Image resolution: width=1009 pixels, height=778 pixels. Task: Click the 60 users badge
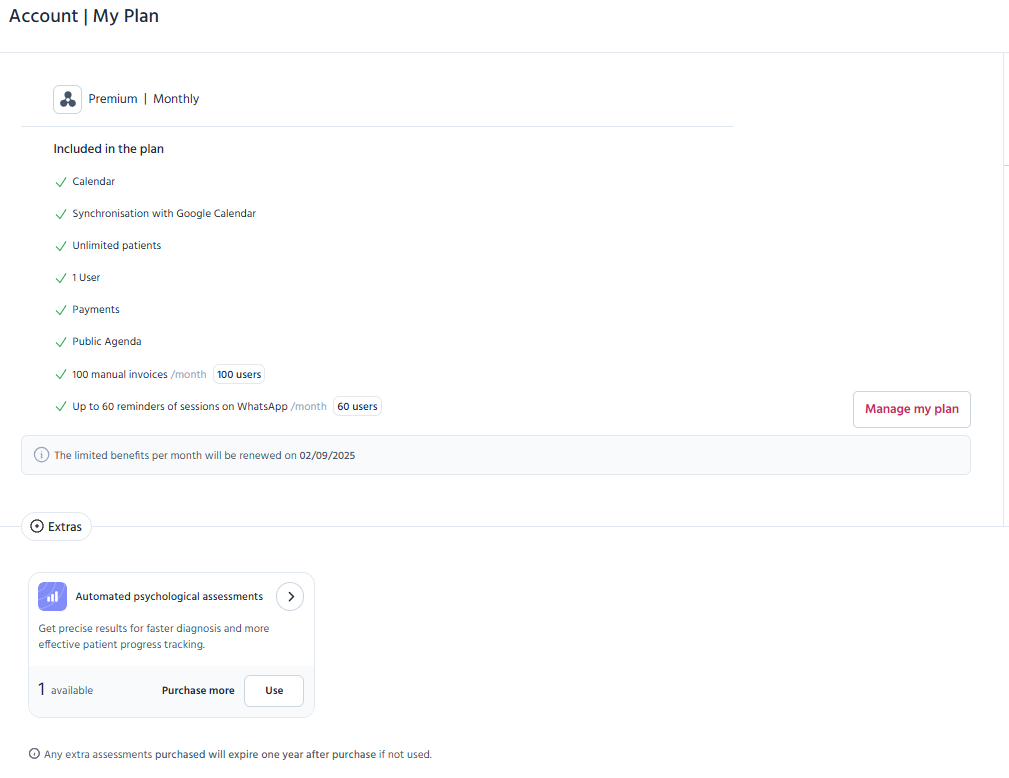(357, 407)
